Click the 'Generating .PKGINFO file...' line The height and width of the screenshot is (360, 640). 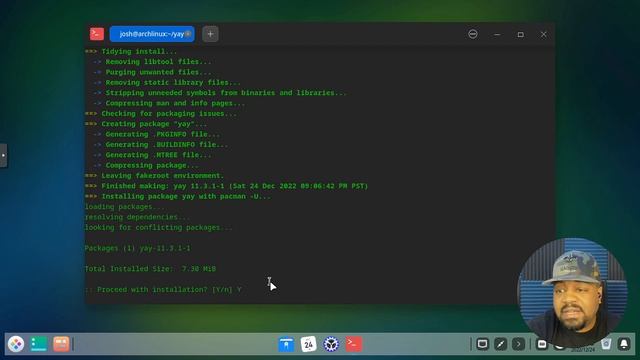pos(156,134)
